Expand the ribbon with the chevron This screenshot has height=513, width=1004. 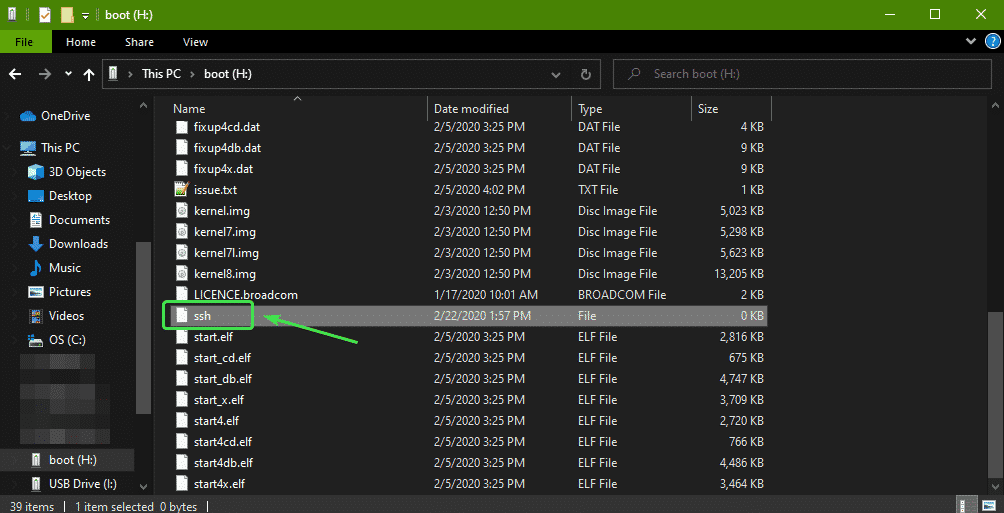(x=970, y=42)
